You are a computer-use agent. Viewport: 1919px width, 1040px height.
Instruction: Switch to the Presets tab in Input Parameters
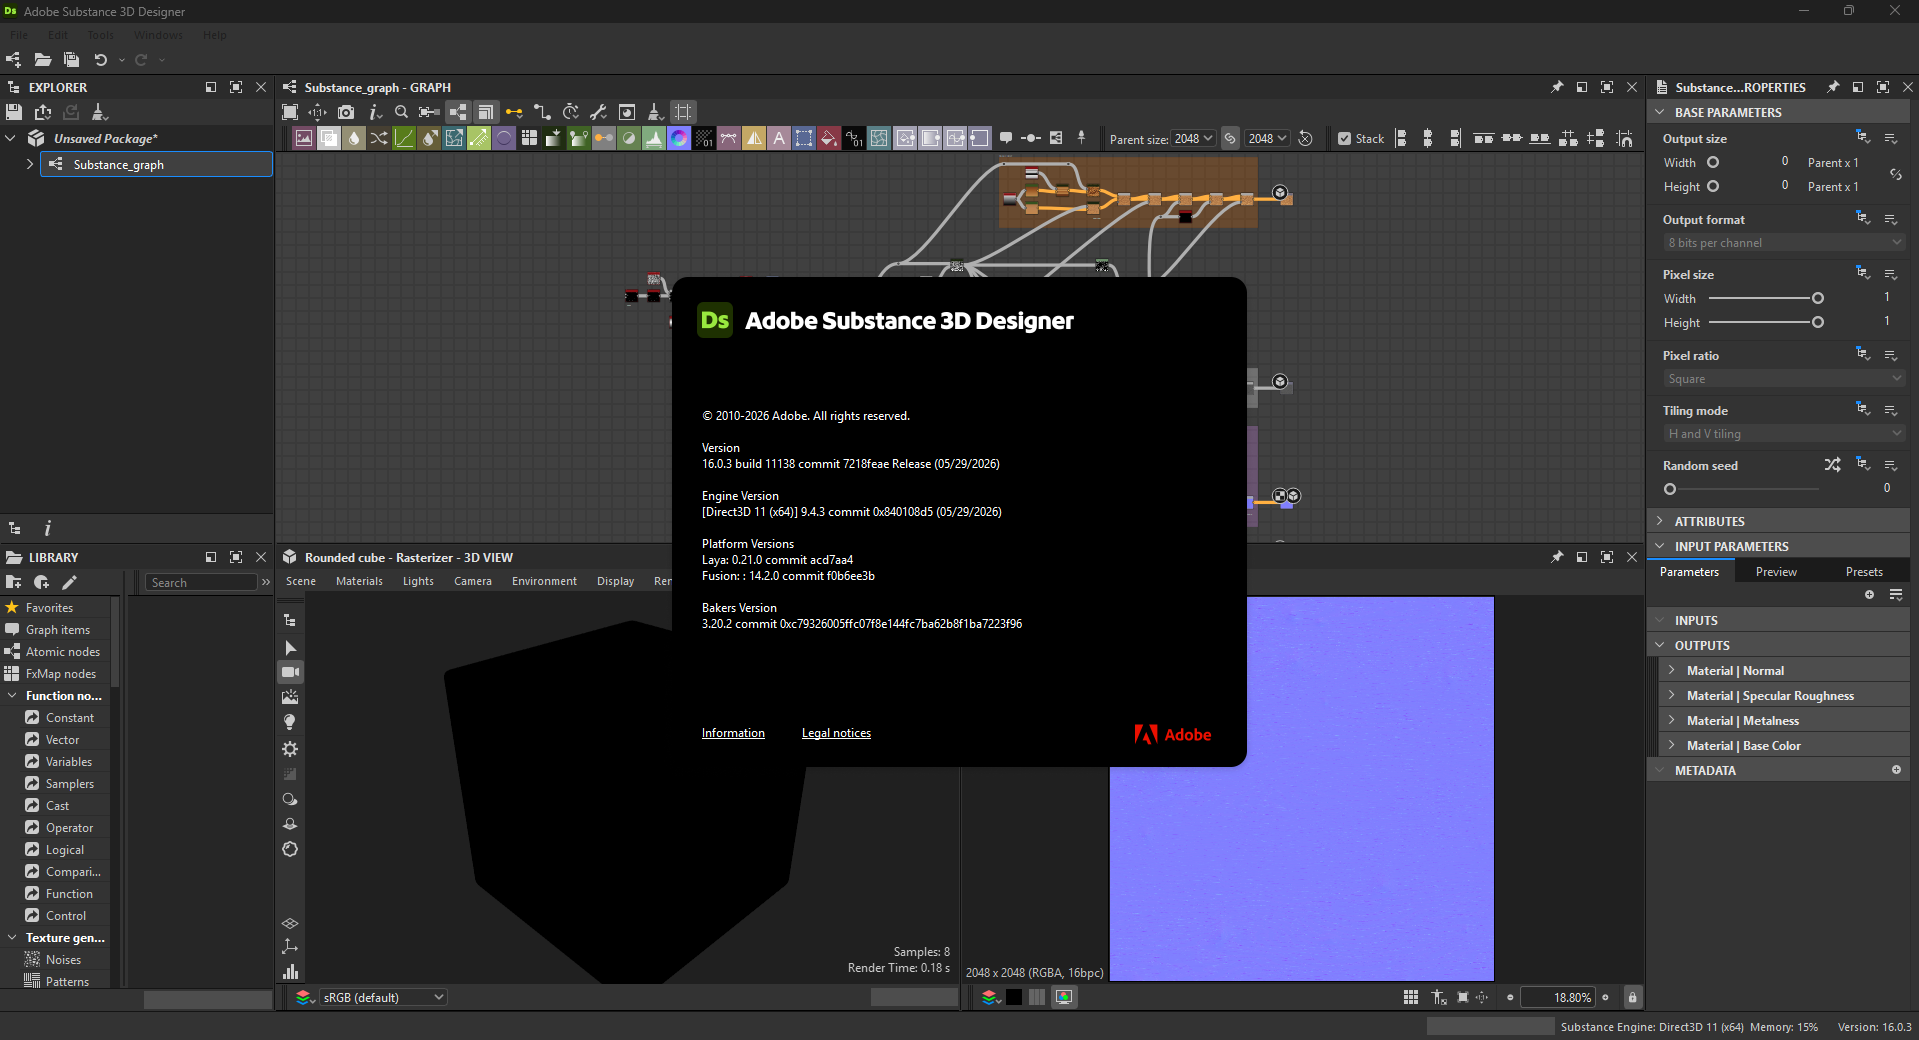1864,572
